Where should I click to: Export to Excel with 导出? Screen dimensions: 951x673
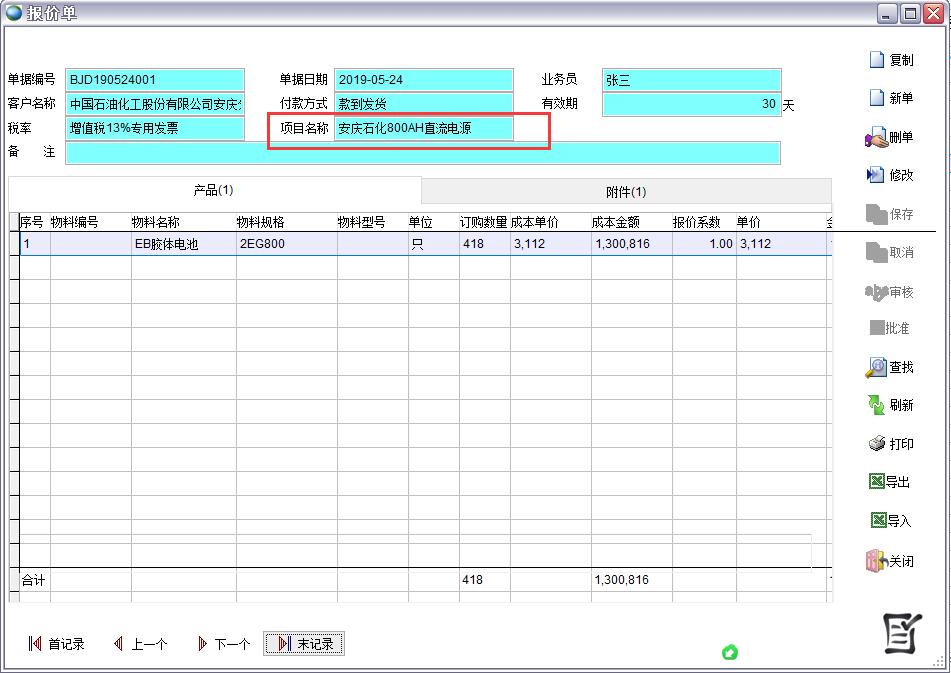pyautogui.click(x=877, y=482)
